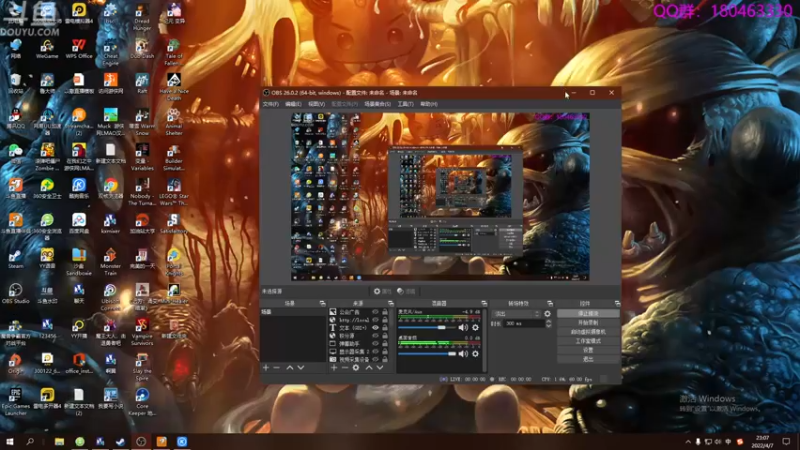This screenshot has width=800, height=450.
Task: Open source properties gear in Sources toolbar
Action: pos(356,367)
